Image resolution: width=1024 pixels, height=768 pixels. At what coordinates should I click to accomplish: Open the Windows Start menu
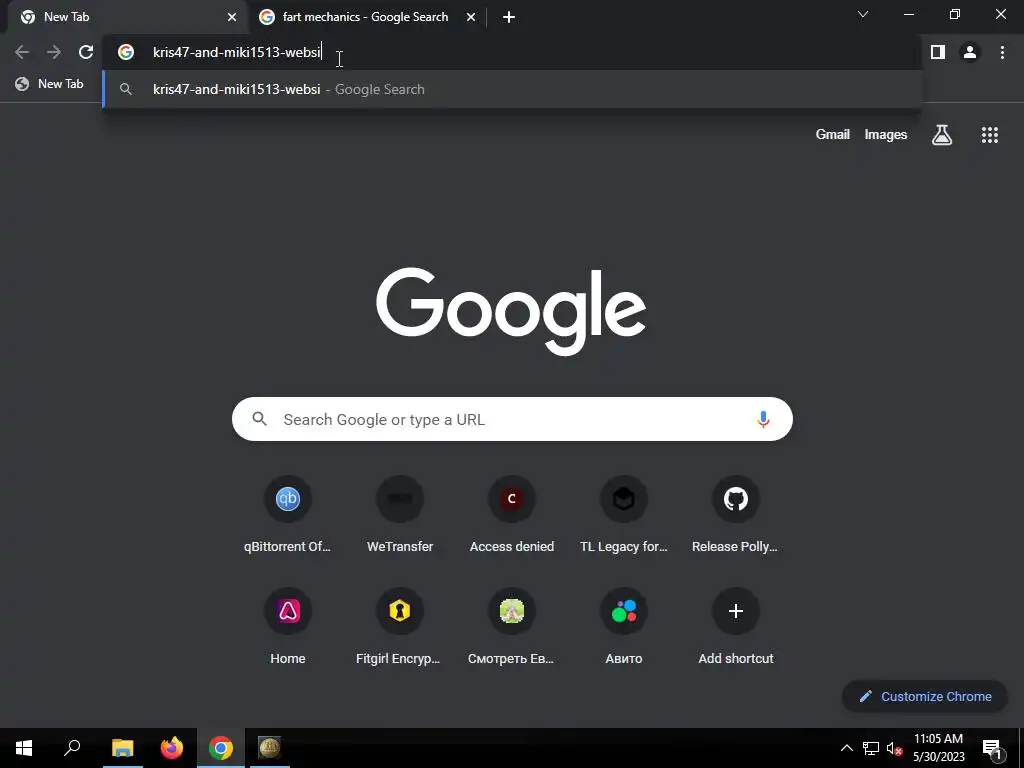pyautogui.click(x=24, y=748)
